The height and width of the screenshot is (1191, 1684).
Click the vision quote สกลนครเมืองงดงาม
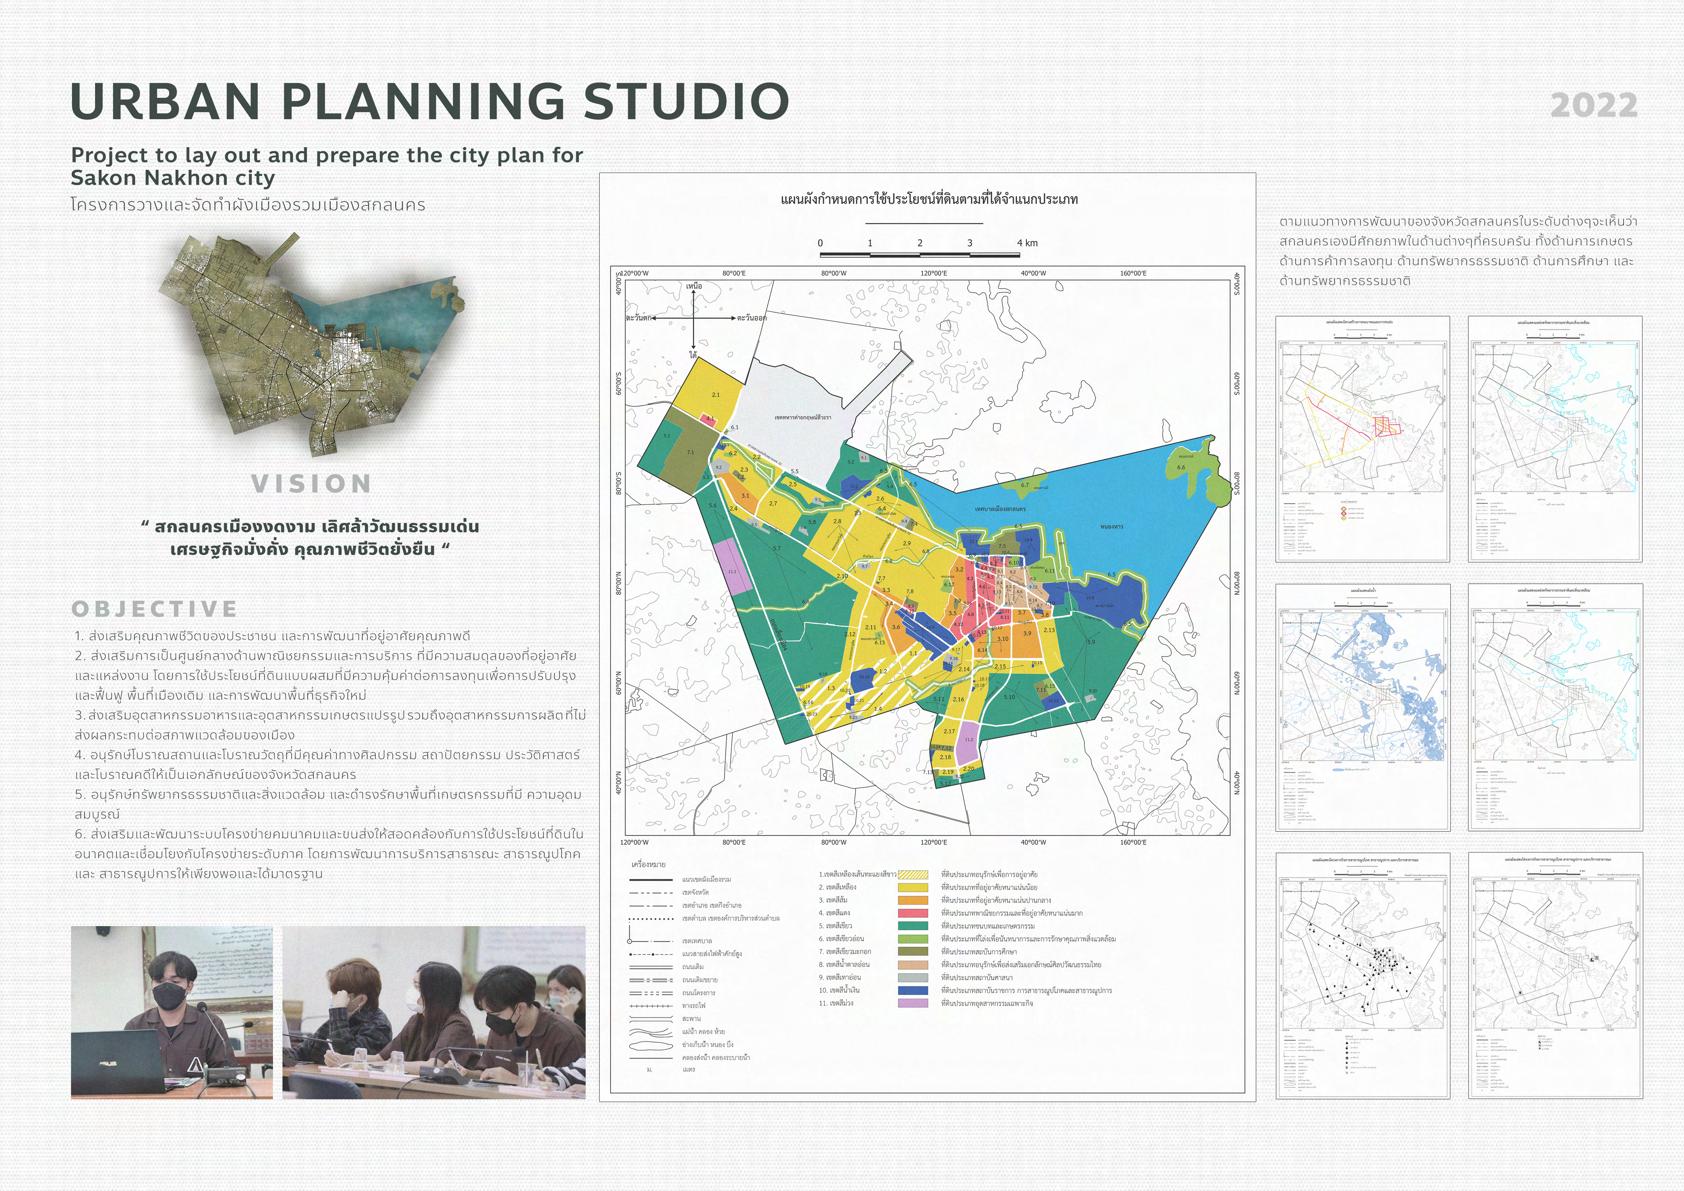pyautogui.click(x=311, y=538)
